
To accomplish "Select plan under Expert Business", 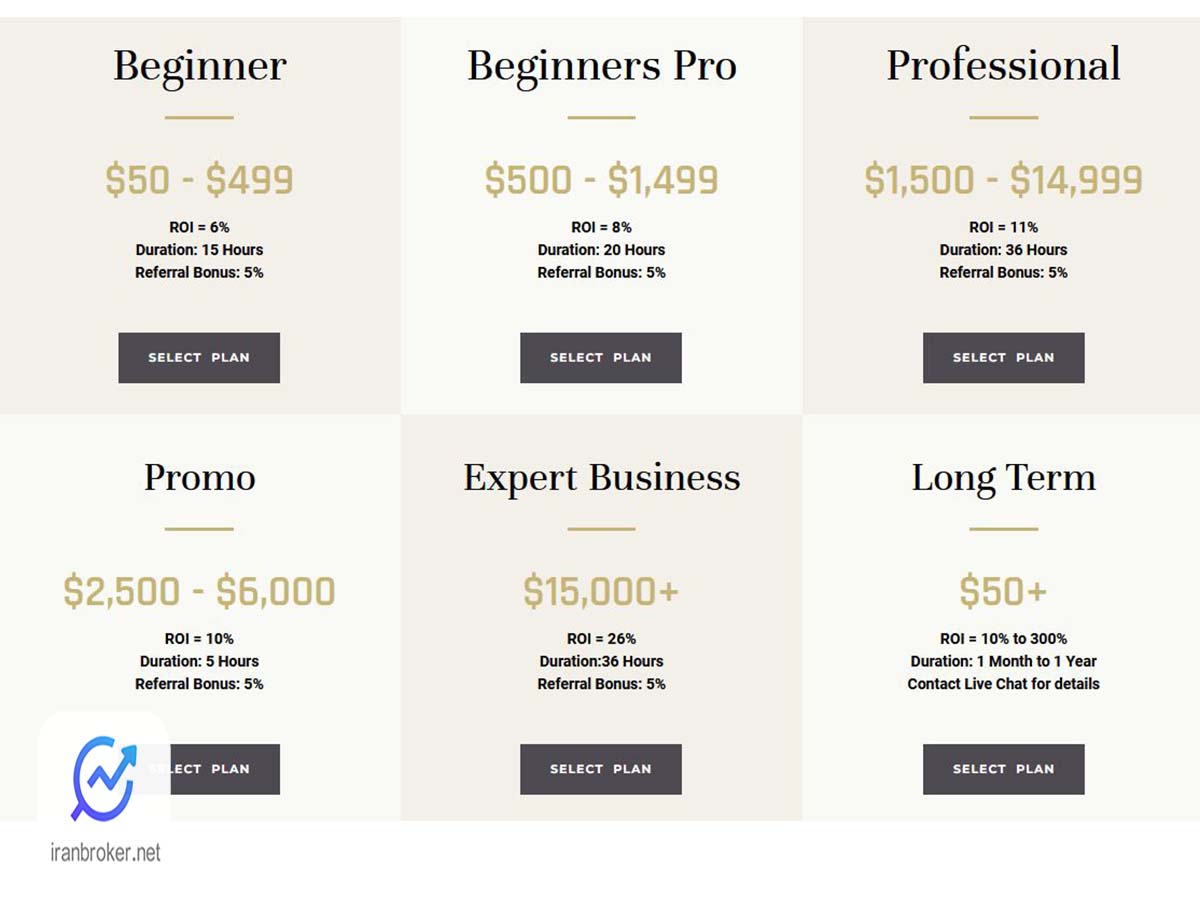I will click(x=601, y=769).
